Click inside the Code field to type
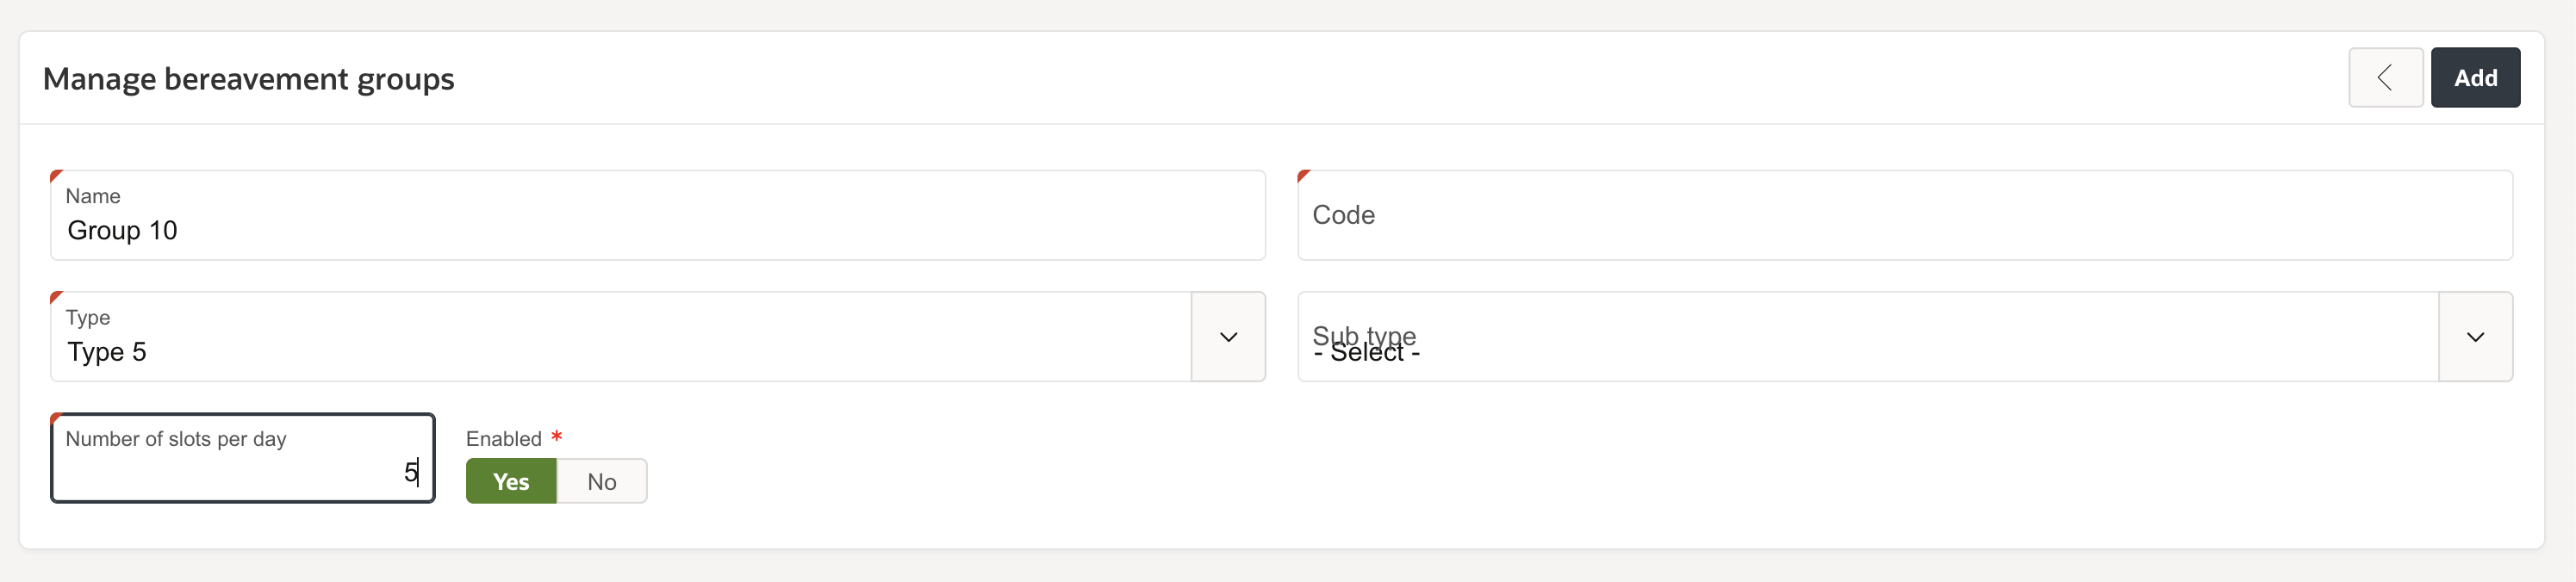Viewport: 2576px width, 582px height. pos(1905,215)
